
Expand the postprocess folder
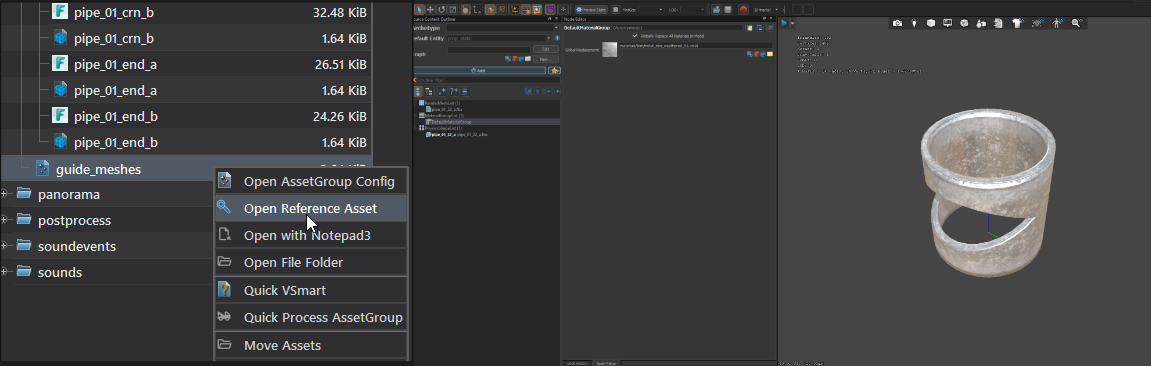coord(4,220)
